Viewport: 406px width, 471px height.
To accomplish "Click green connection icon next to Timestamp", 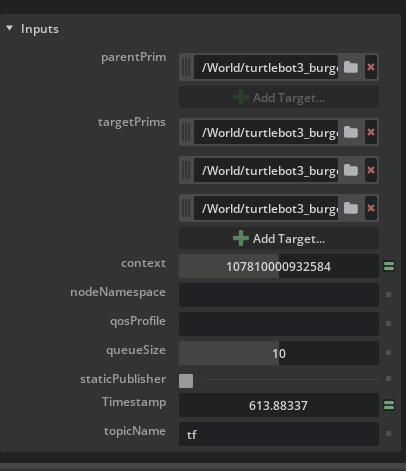I will 389,405.
